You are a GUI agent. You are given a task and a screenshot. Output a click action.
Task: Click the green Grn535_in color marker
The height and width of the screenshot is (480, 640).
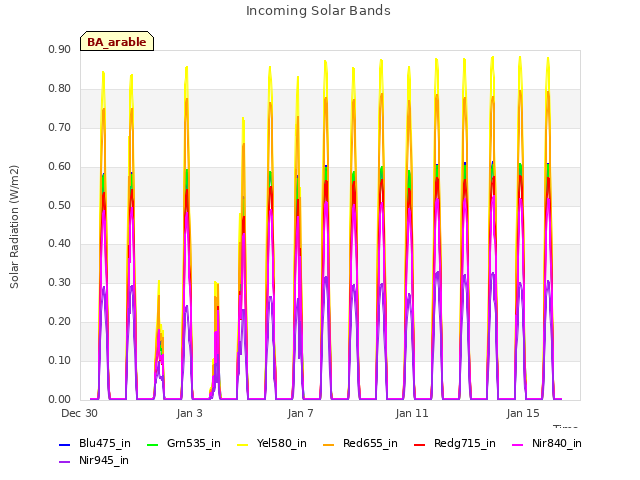tap(152, 444)
